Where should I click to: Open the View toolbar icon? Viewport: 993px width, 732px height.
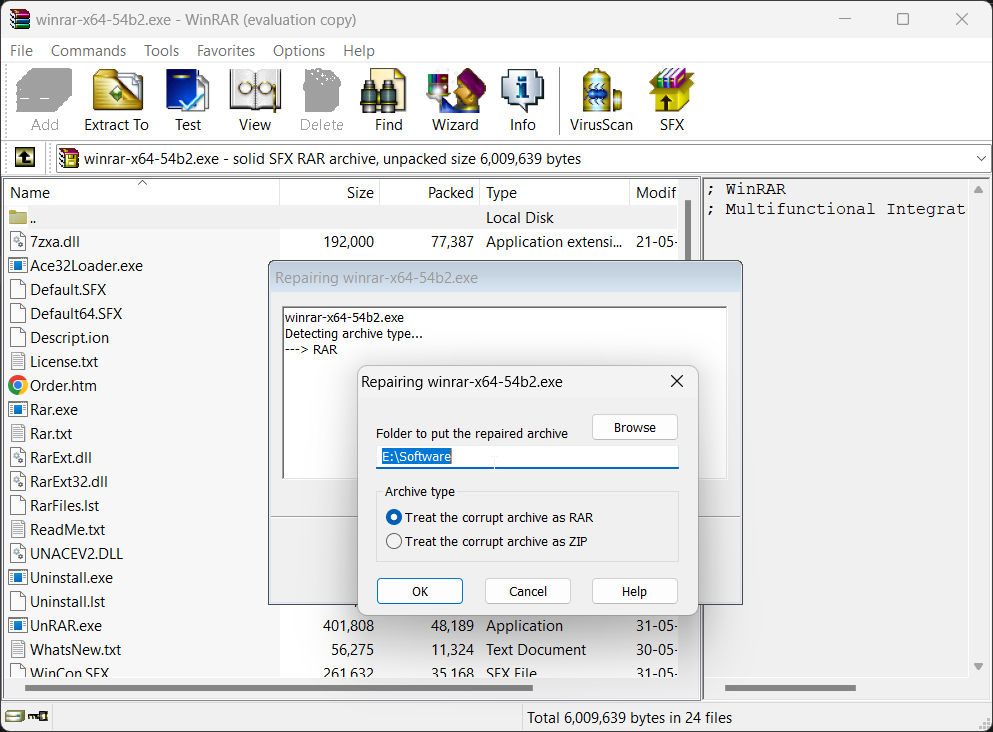(x=255, y=91)
